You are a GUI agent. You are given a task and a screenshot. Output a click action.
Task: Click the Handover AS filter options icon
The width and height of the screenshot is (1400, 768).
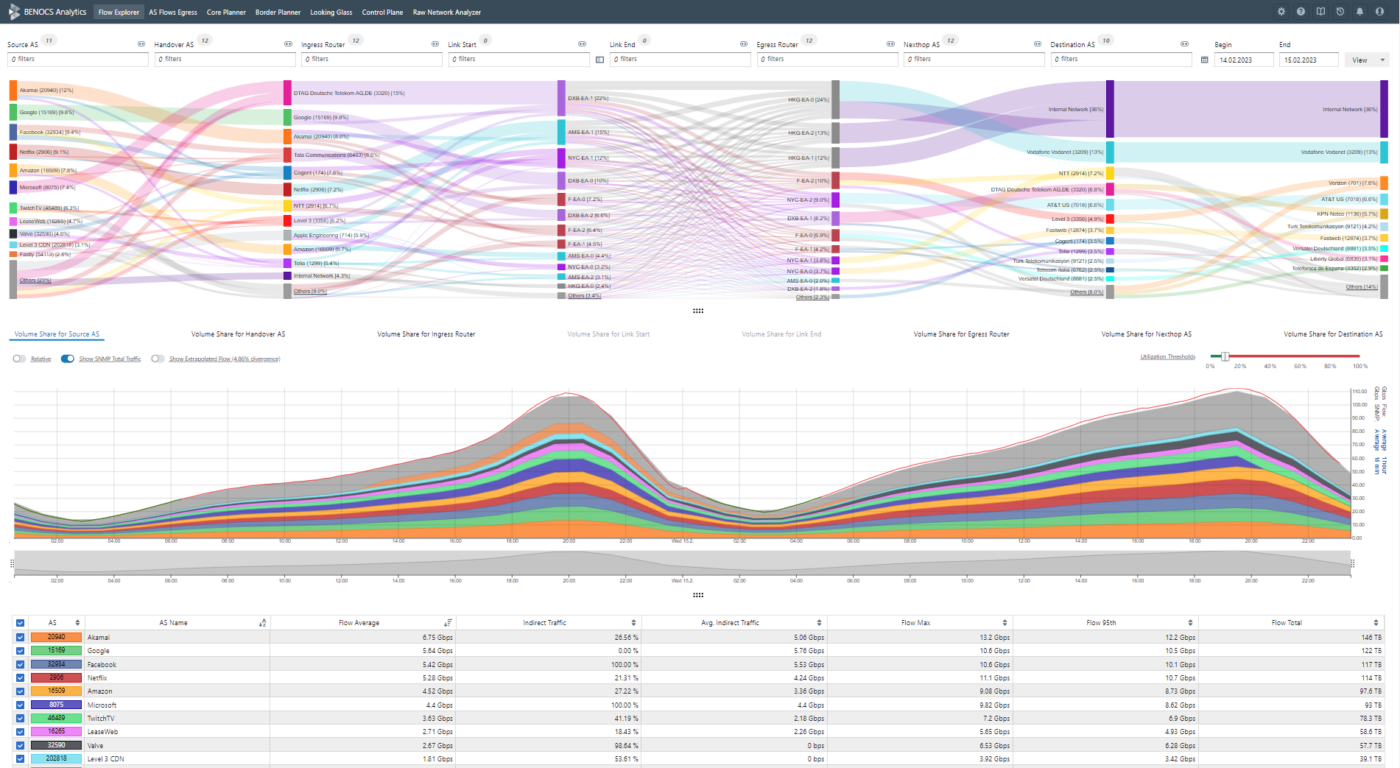click(x=288, y=44)
